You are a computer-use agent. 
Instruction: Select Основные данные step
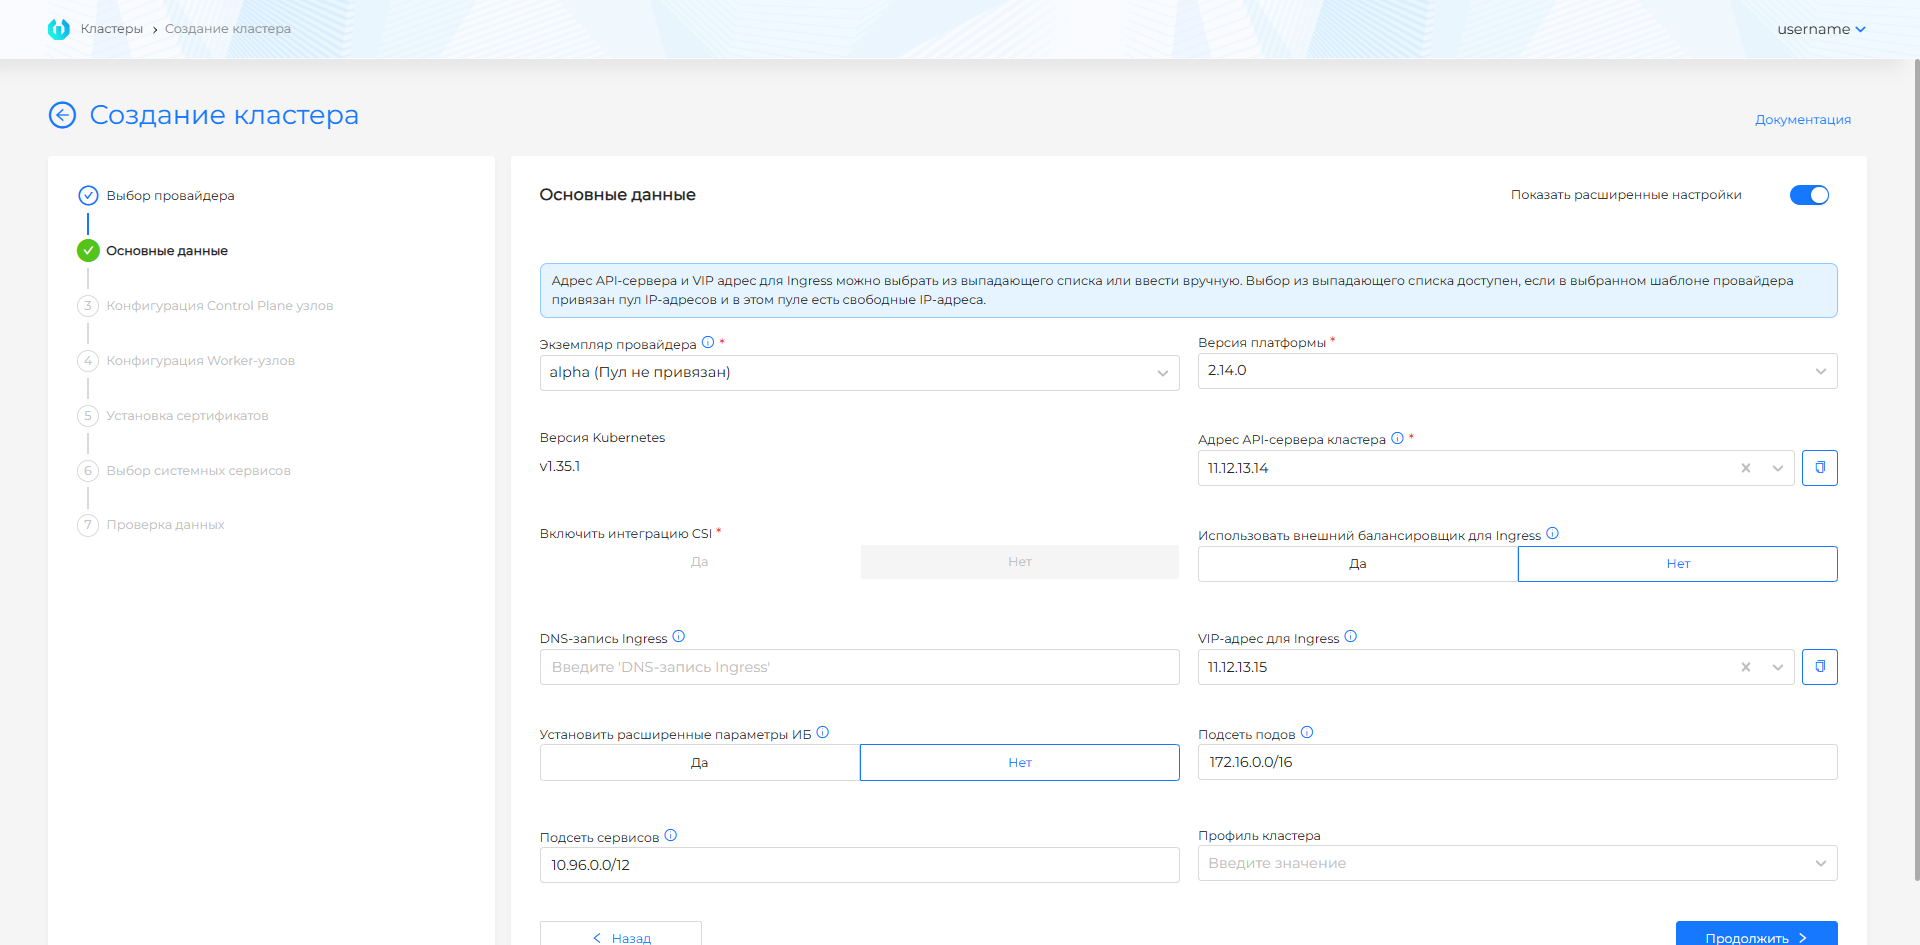click(167, 250)
